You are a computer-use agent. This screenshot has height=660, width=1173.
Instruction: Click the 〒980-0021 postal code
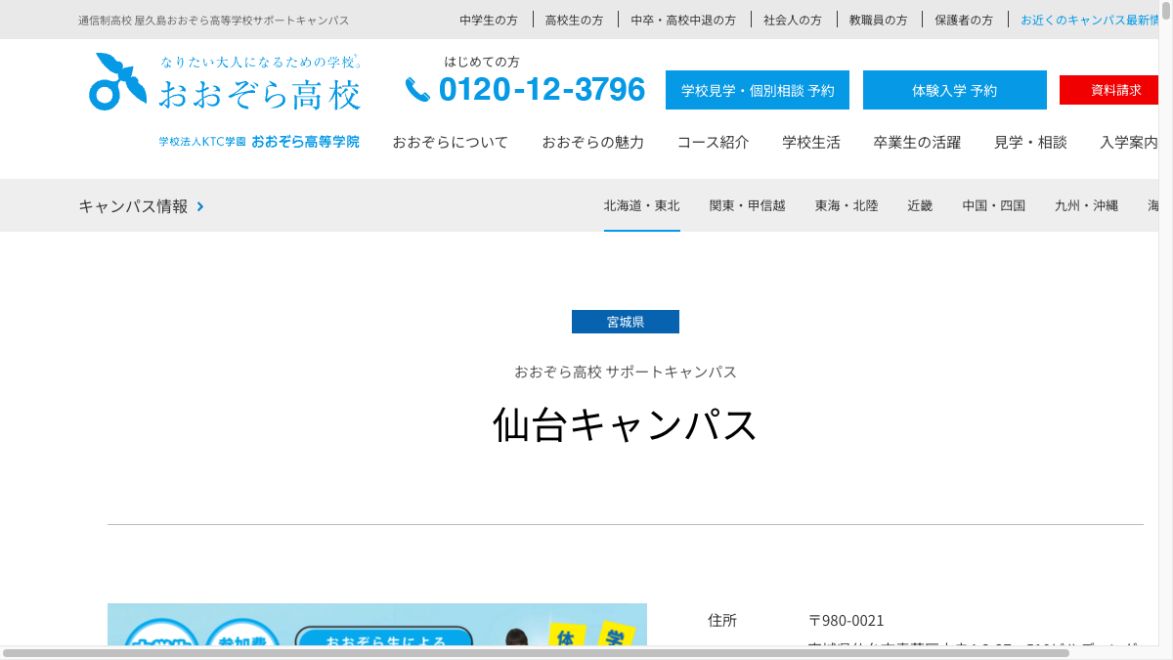coord(846,620)
